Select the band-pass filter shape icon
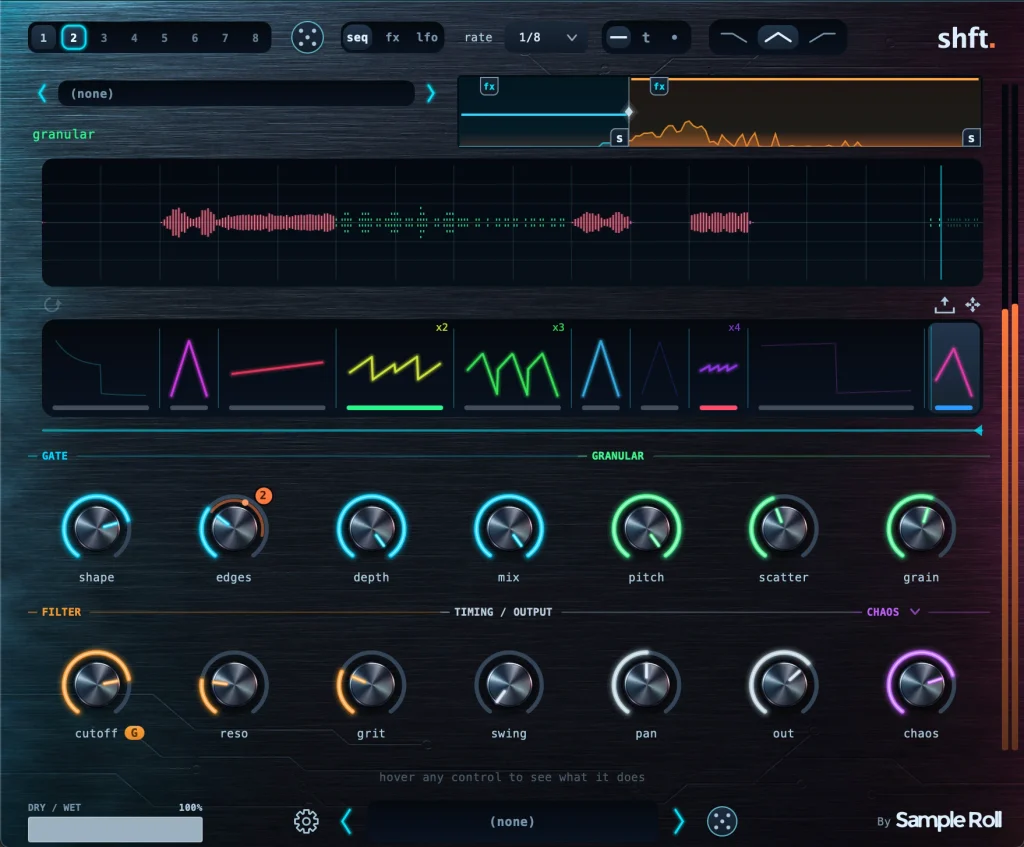The width and height of the screenshot is (1024, 847). (778, 37)
